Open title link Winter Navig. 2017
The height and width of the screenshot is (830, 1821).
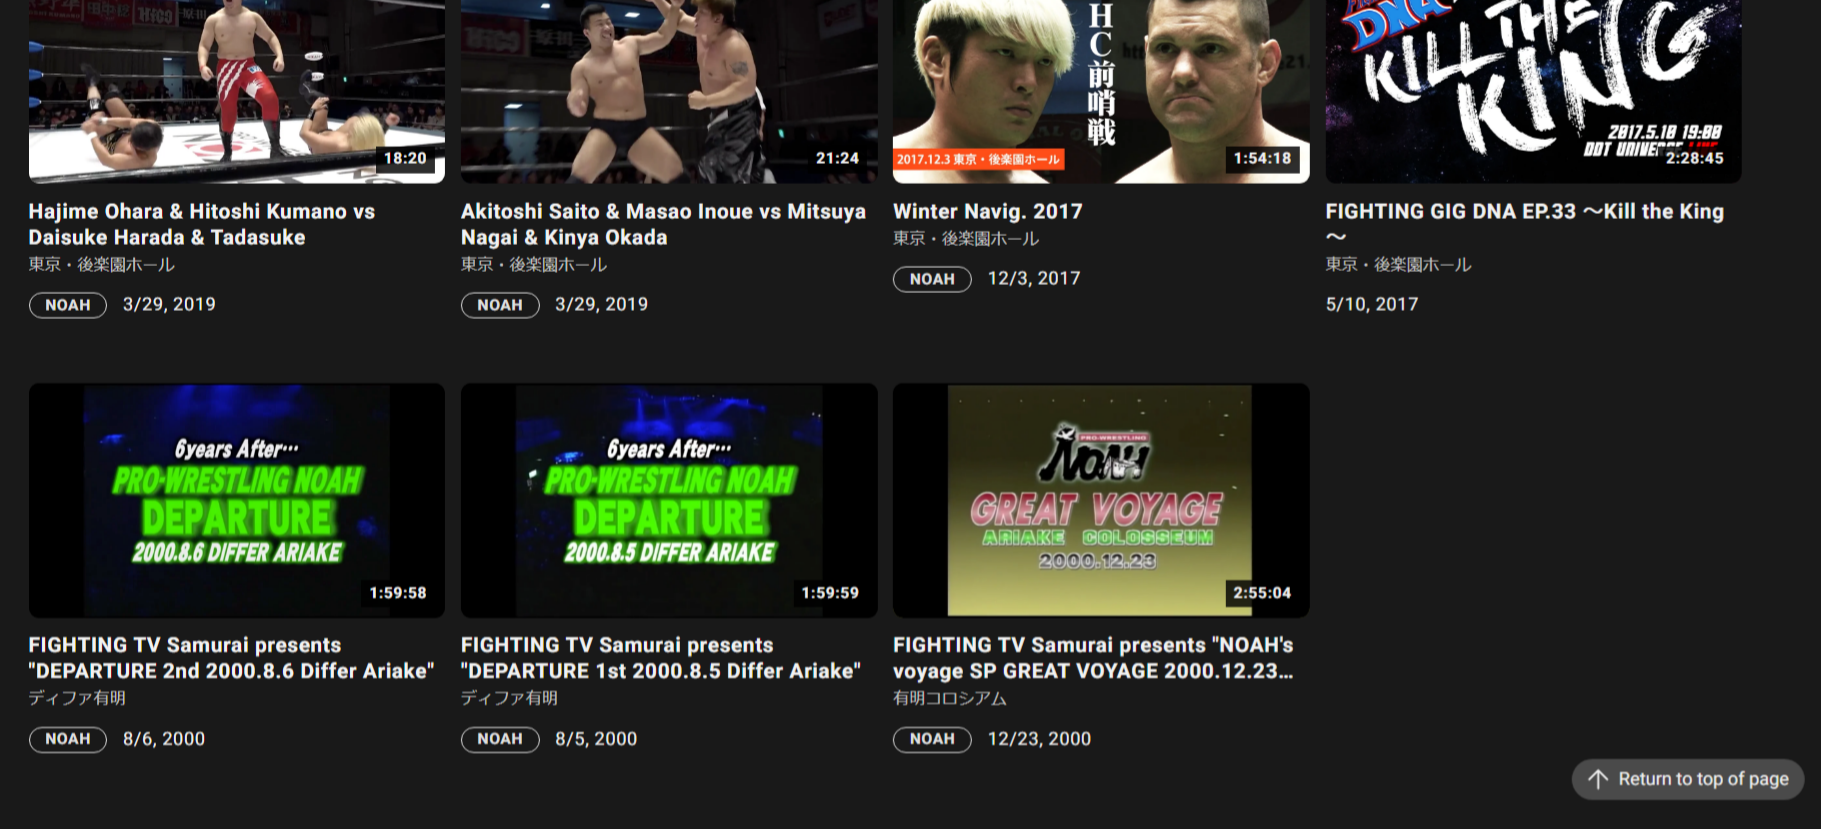(x=987, y=211)
